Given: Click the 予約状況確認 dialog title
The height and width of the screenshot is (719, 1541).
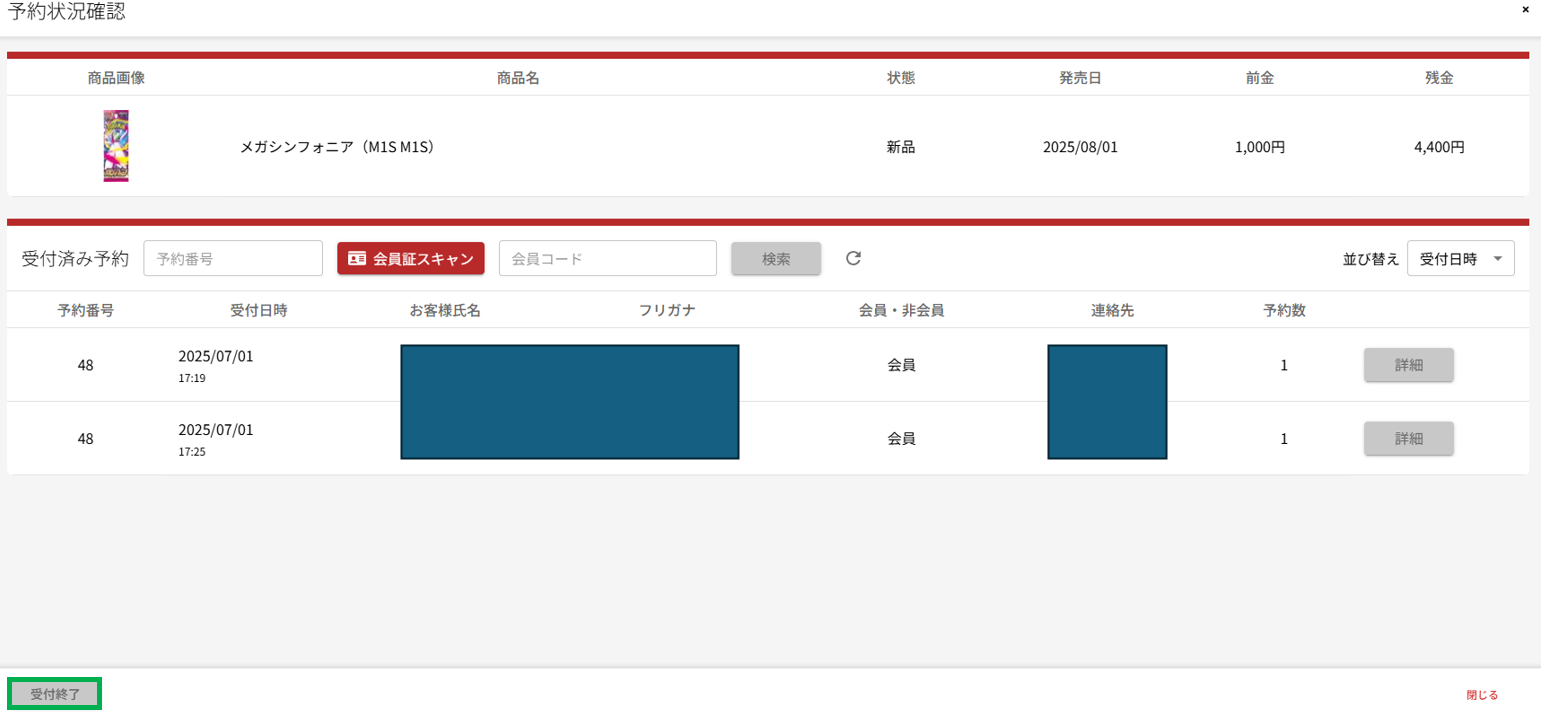Looking at the screenshot, I should point(67,12).
